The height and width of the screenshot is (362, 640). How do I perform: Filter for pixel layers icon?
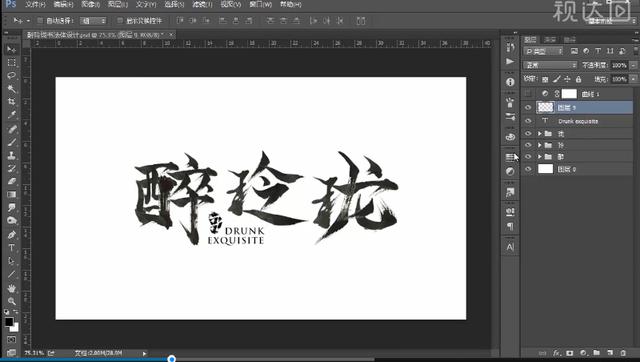click(574, 51)
